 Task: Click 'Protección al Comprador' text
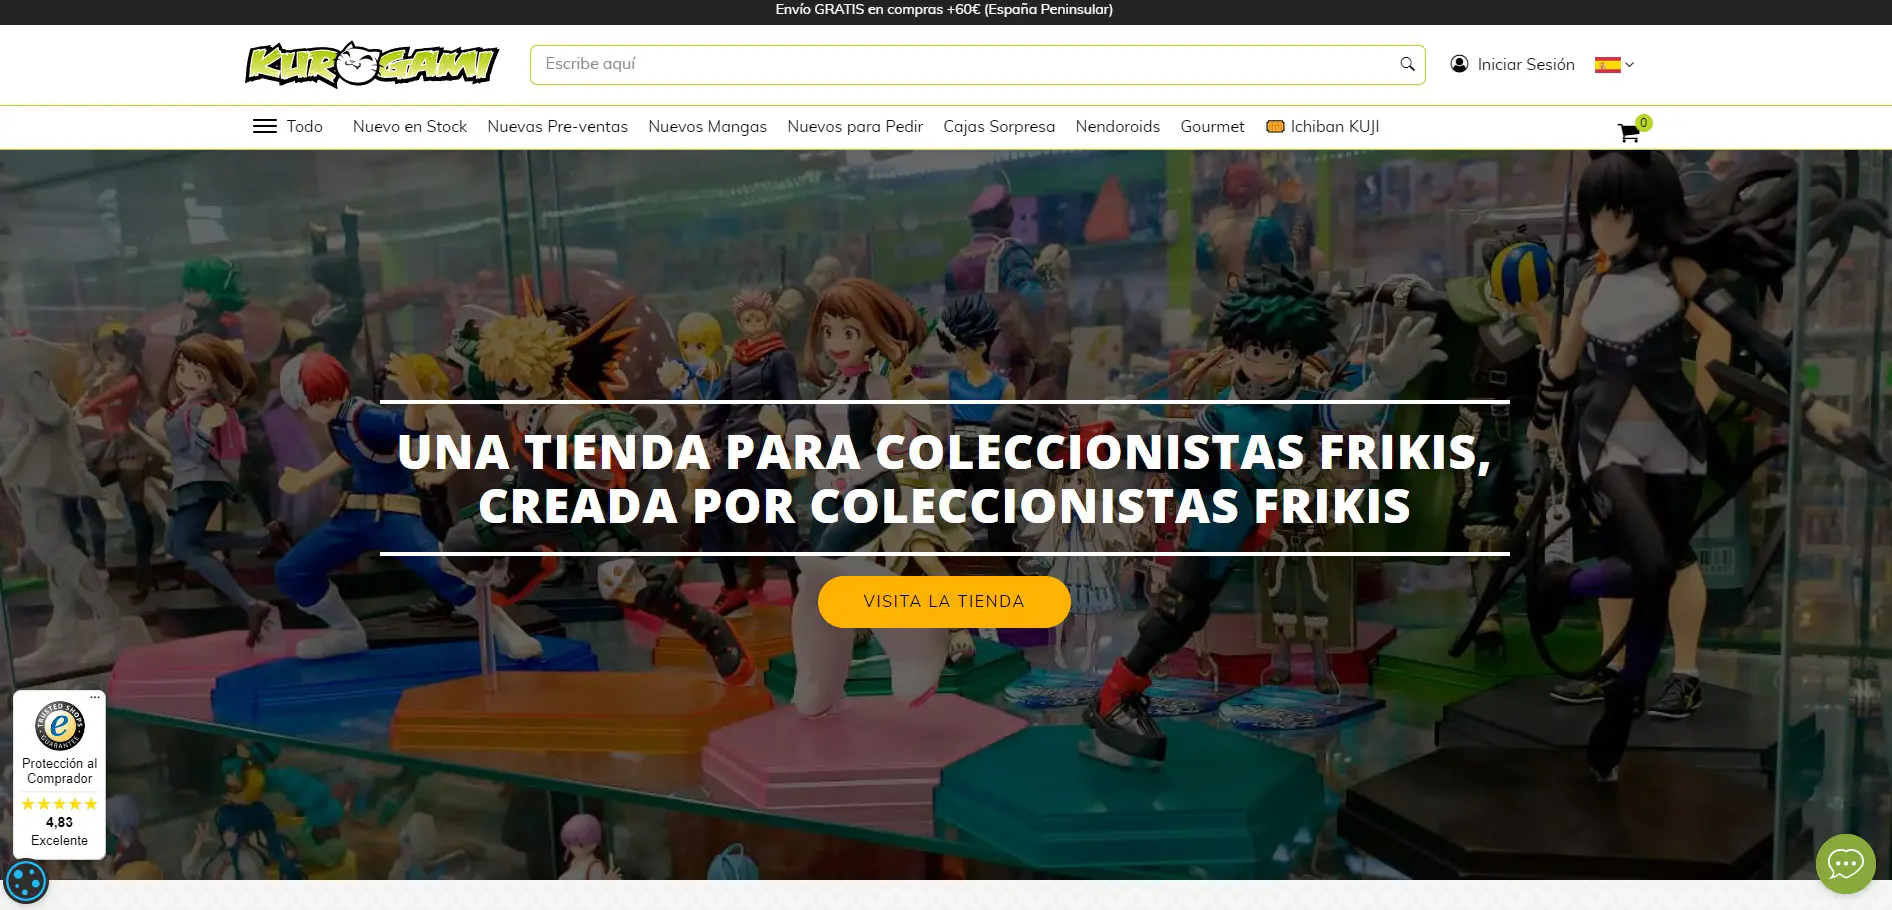(59, 771)
